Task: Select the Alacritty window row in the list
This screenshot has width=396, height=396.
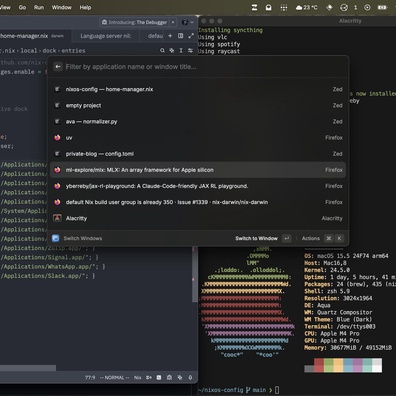Action: click(x=198, y=218)
